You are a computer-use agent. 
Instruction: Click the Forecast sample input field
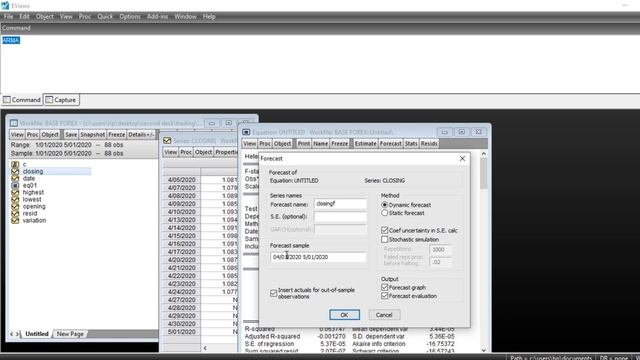pos(318,257)
